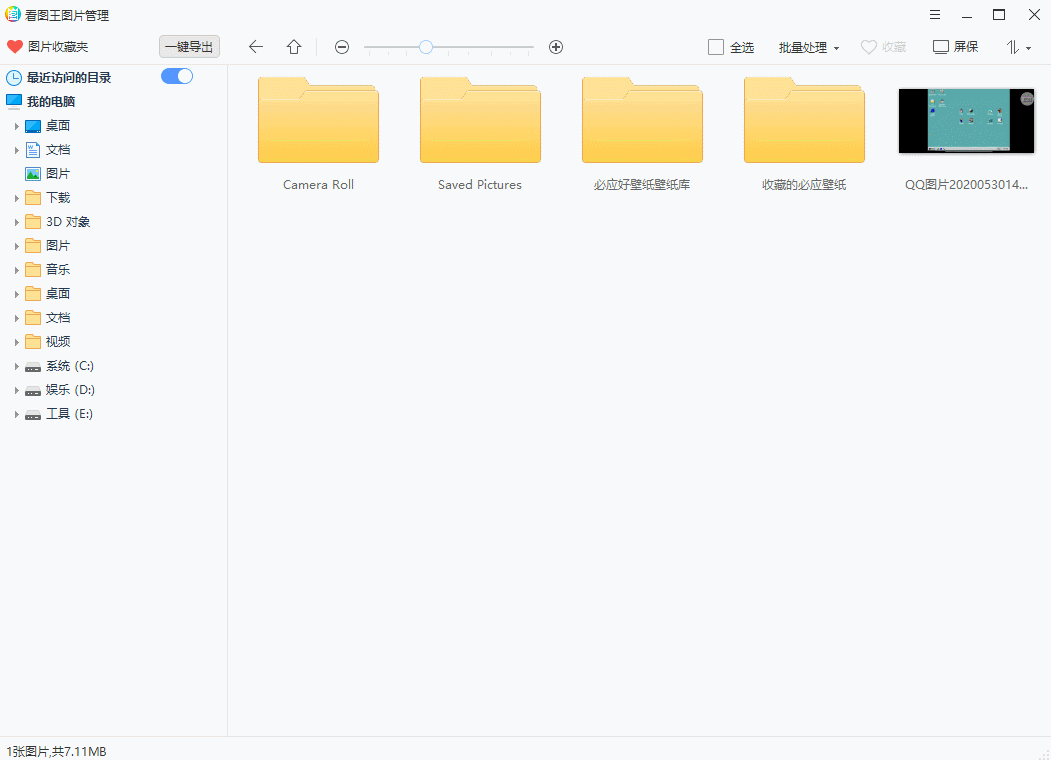Click the Saved Pictures label

480,185
